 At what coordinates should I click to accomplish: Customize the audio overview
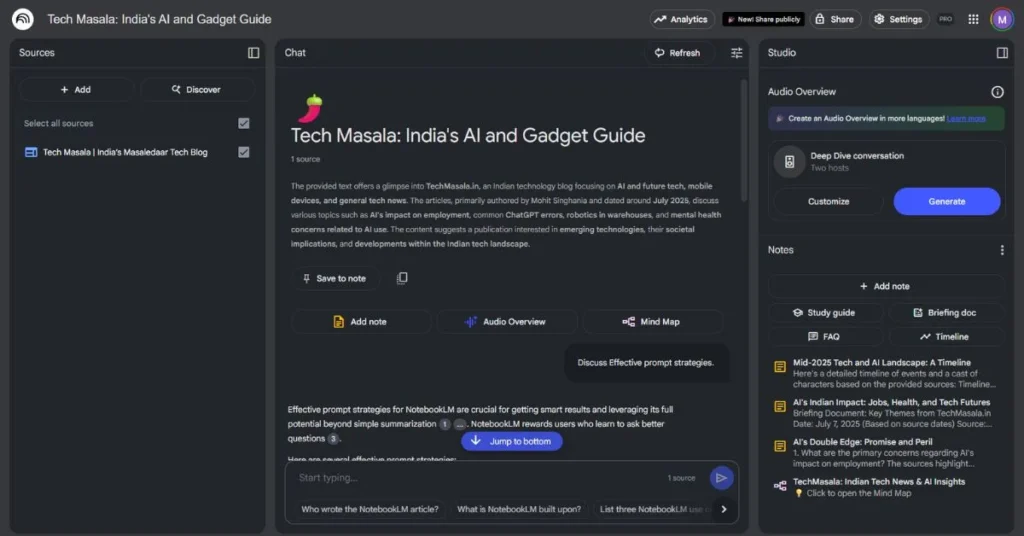point(828,202)
